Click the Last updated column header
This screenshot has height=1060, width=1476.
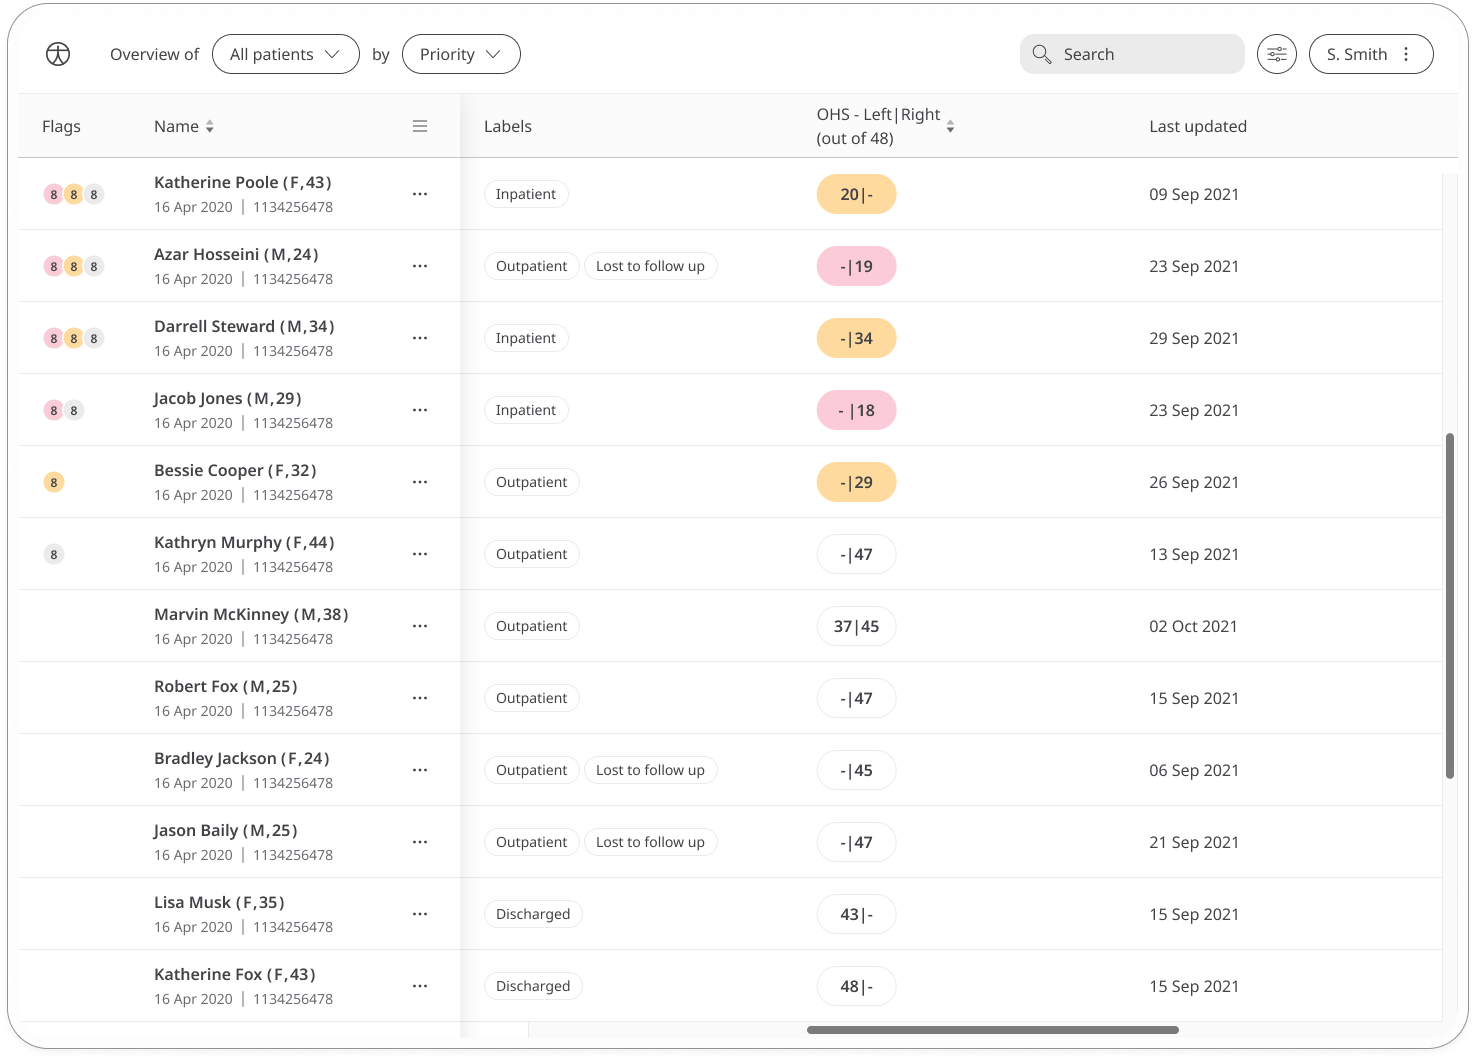[x=1198, y=126]
